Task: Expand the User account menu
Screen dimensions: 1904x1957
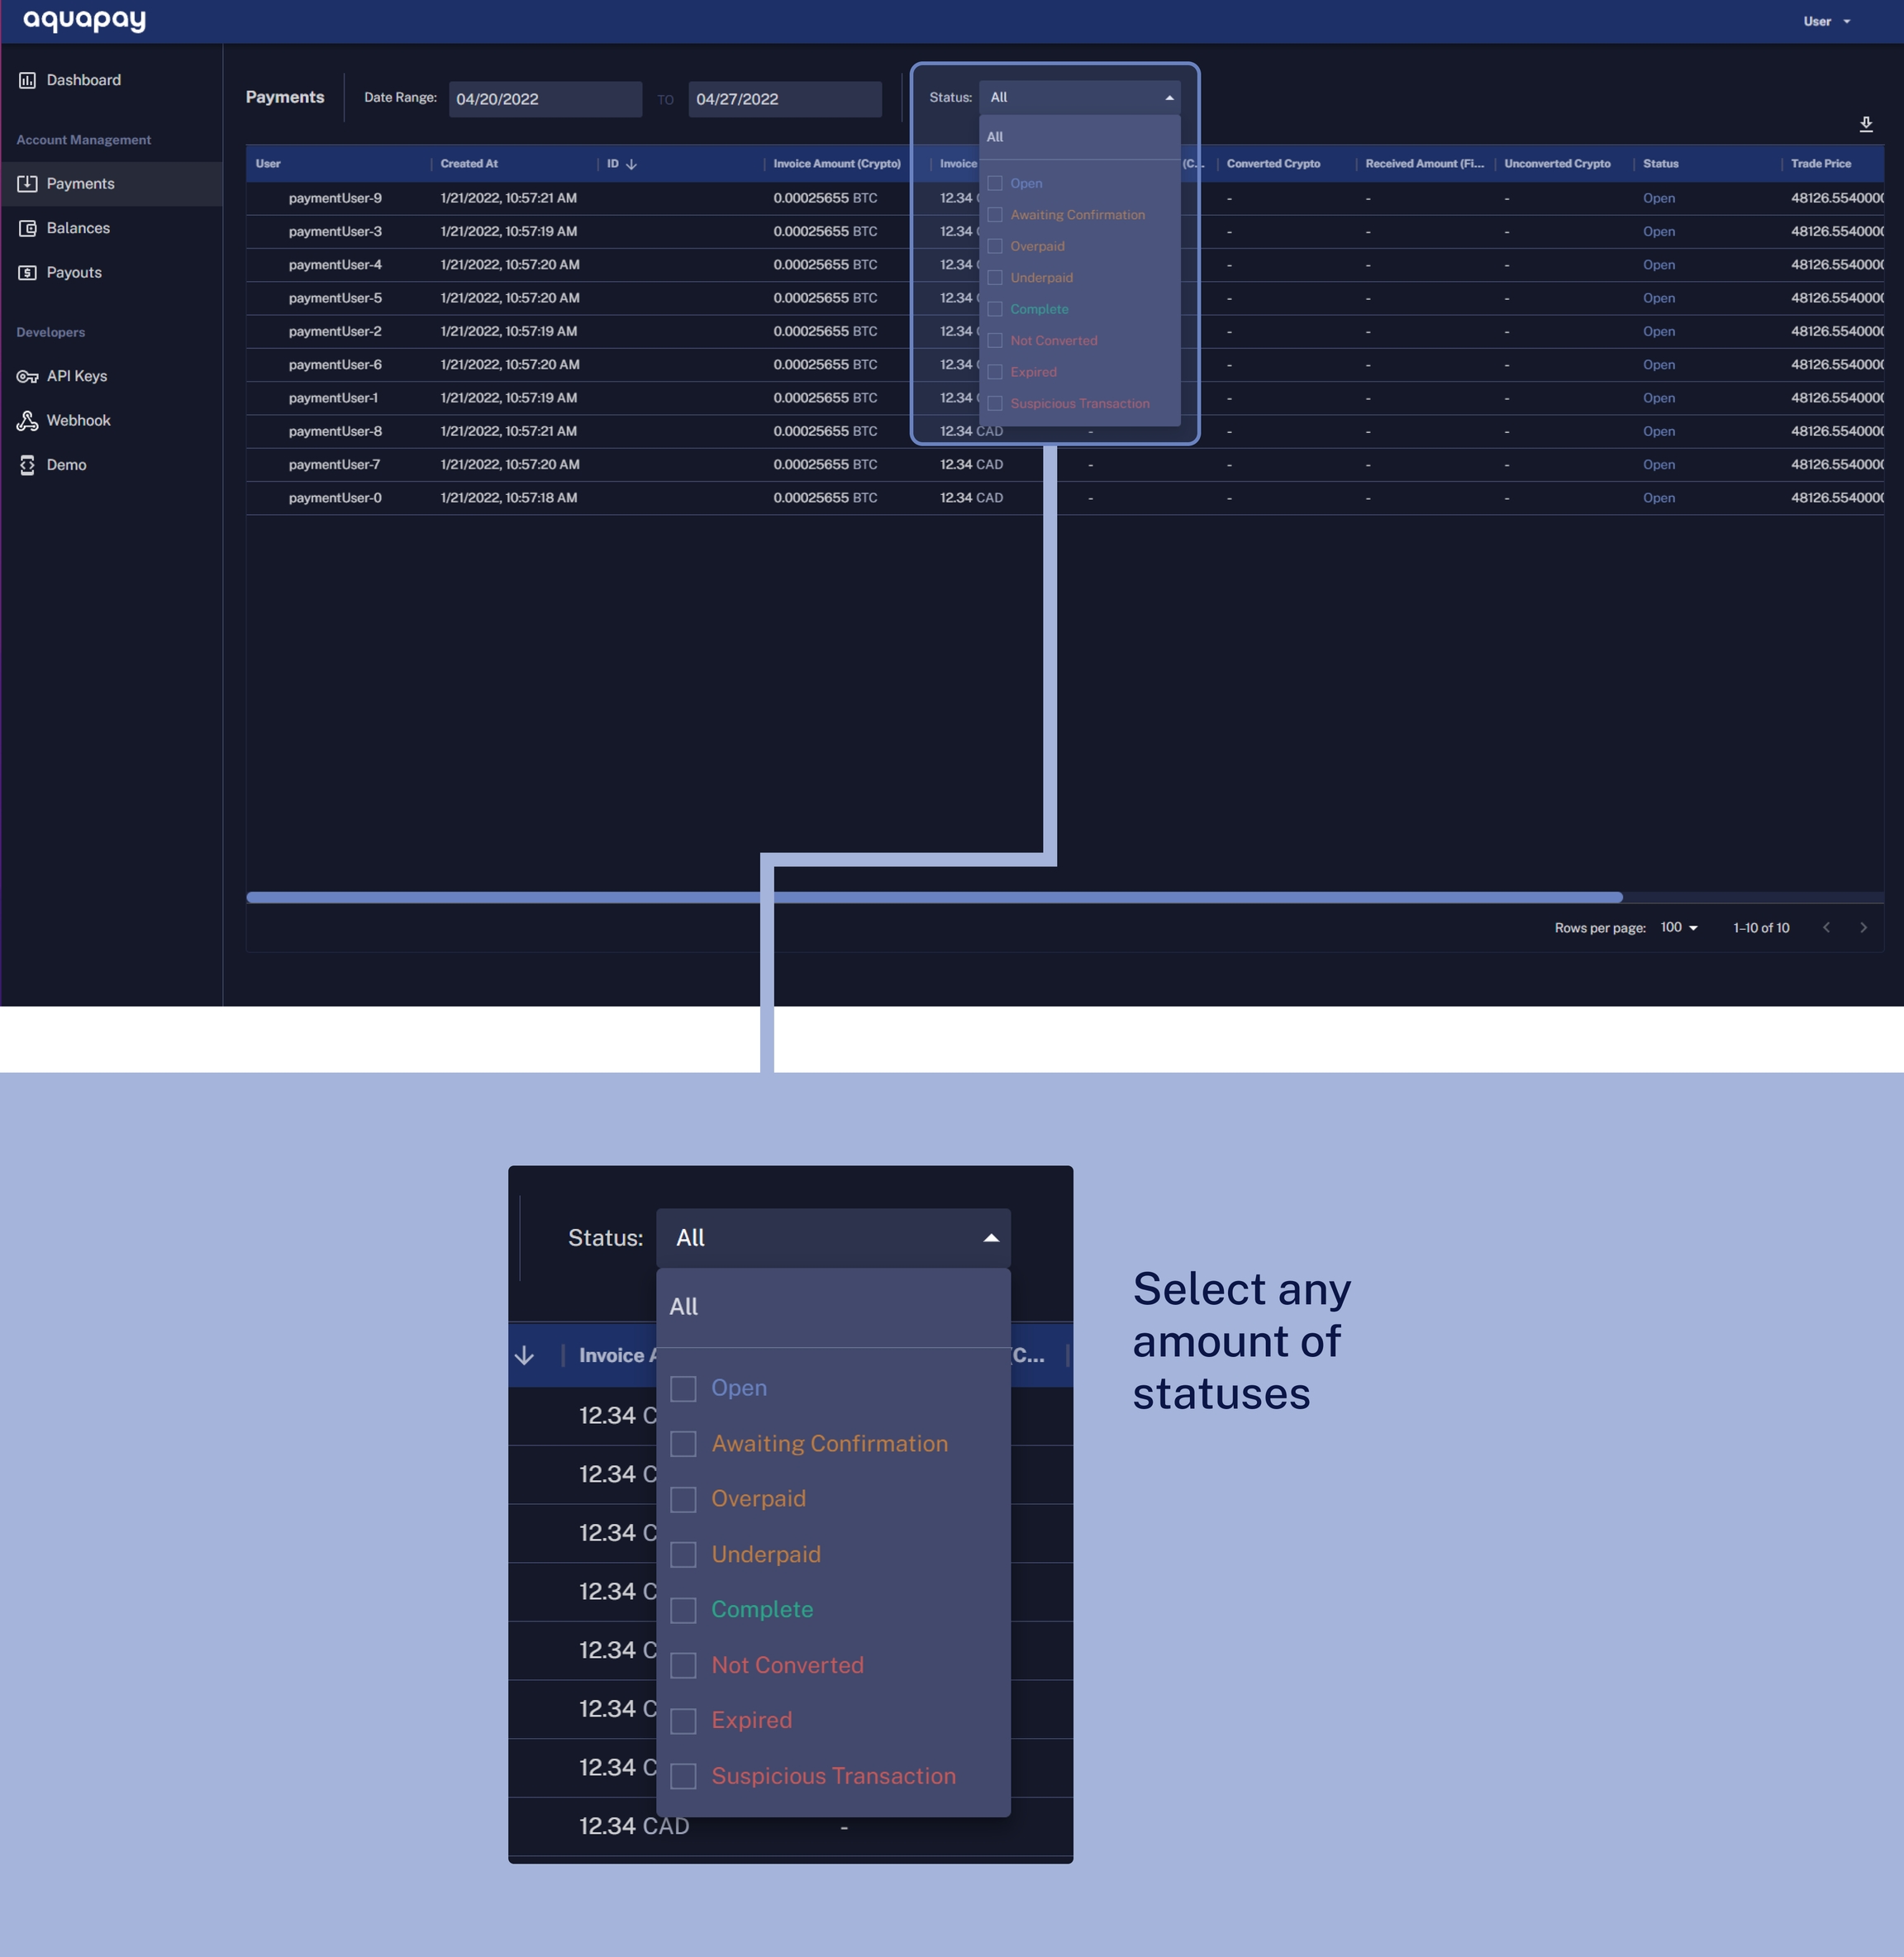Action: click(1826, 21)
